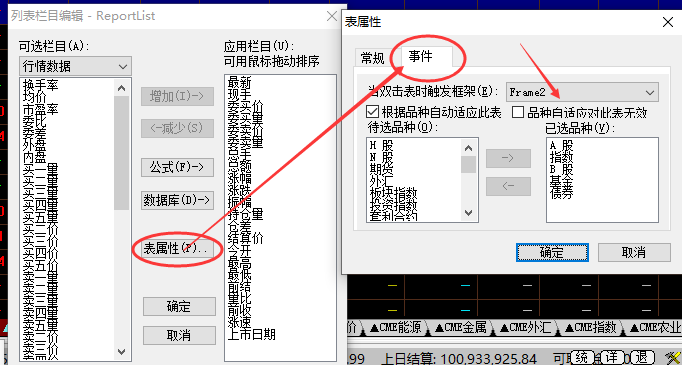Enable 品种自适应对此表无效 checkbox
The image size is (682, 365).
coord(518,112)
